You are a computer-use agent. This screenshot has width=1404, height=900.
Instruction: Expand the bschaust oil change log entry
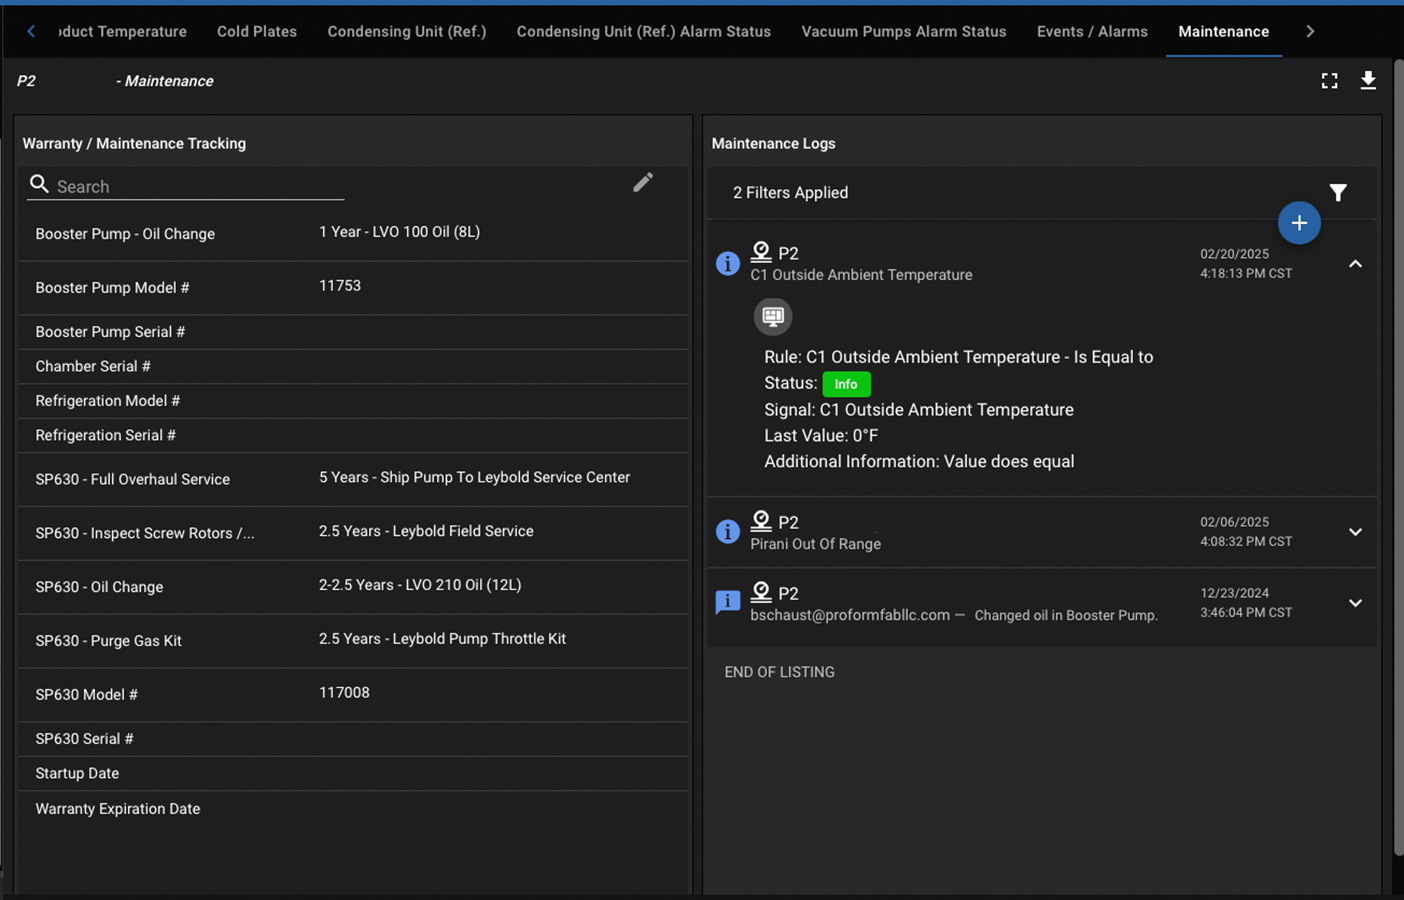1355,603
